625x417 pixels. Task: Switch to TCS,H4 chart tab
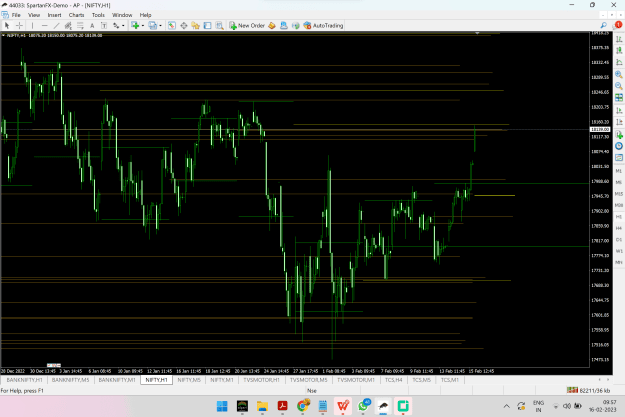tap(394, 380)
